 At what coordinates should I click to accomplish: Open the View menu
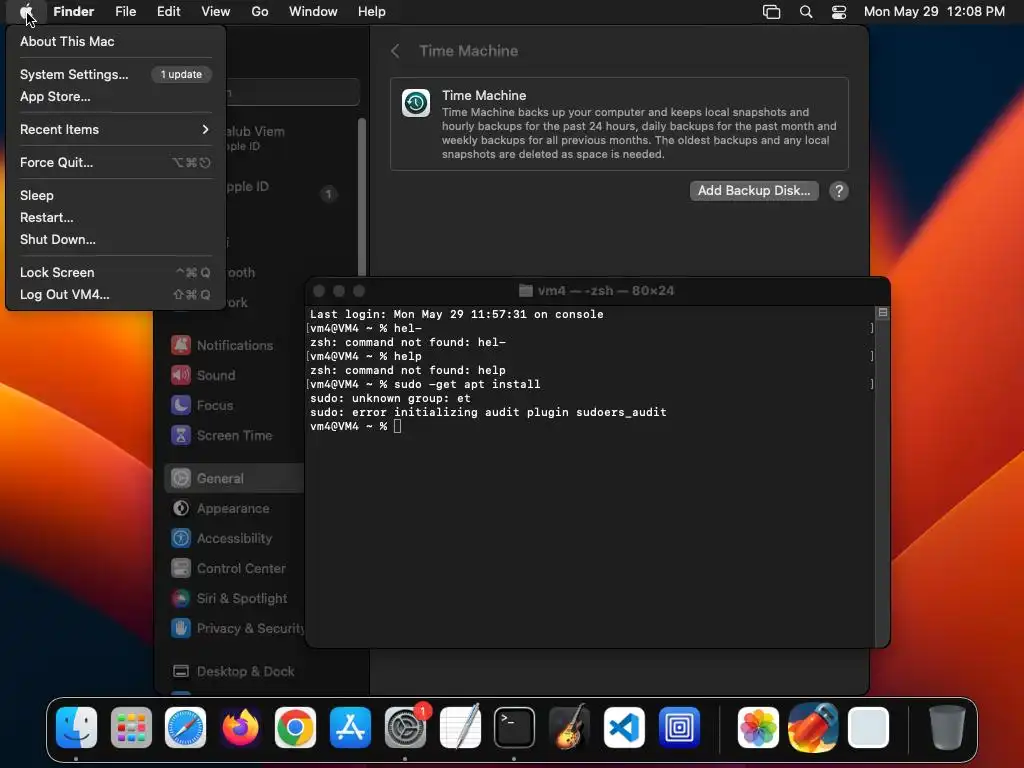coord(216,12)
